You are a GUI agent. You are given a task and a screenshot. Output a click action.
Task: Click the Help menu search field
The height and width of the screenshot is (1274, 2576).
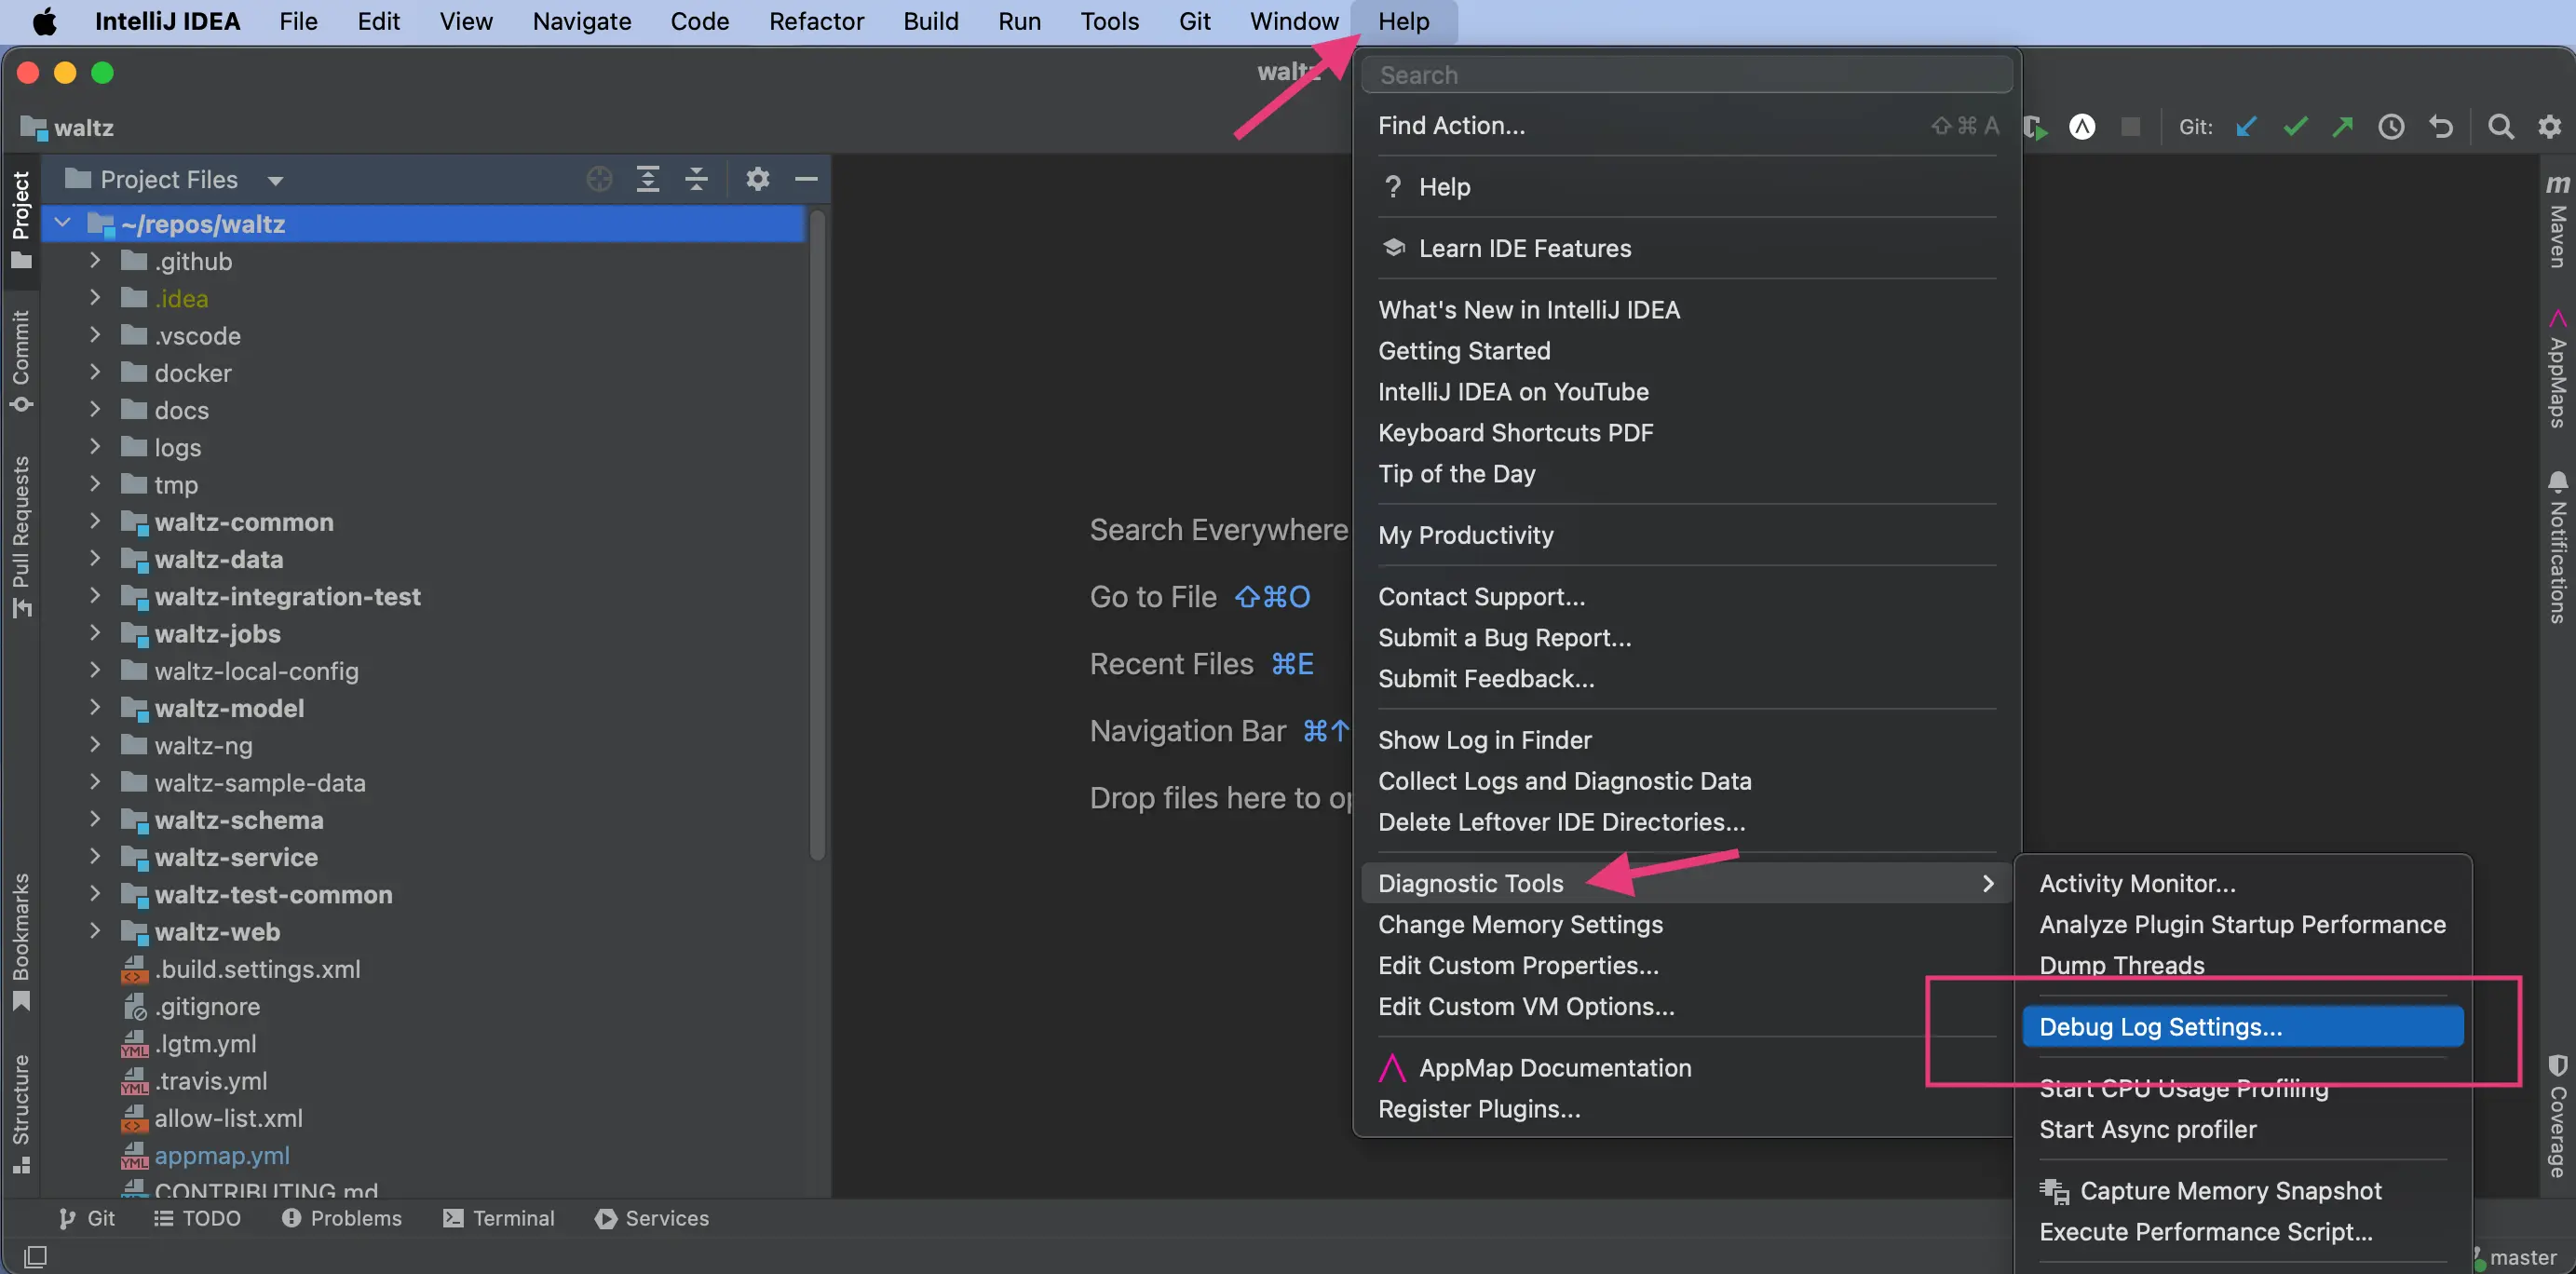pyautogui.click(x=1687, y=74)
